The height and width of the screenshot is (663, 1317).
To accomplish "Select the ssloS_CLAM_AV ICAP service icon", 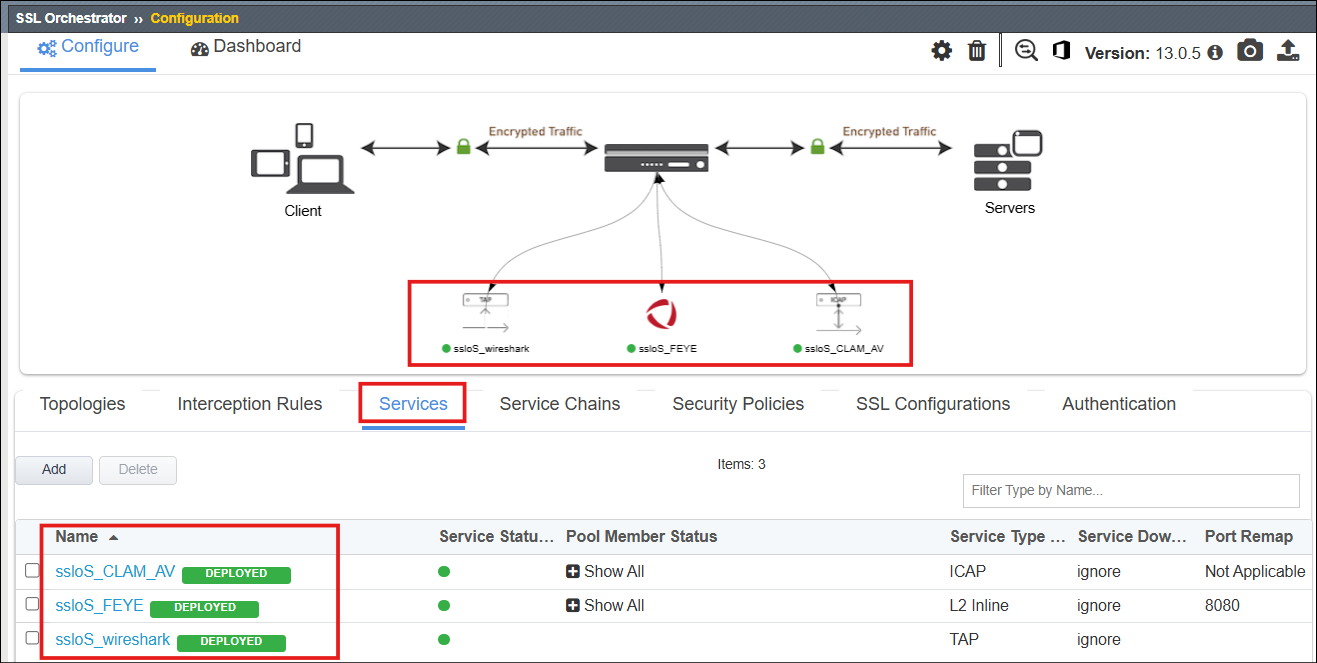I will coord(838,312).
